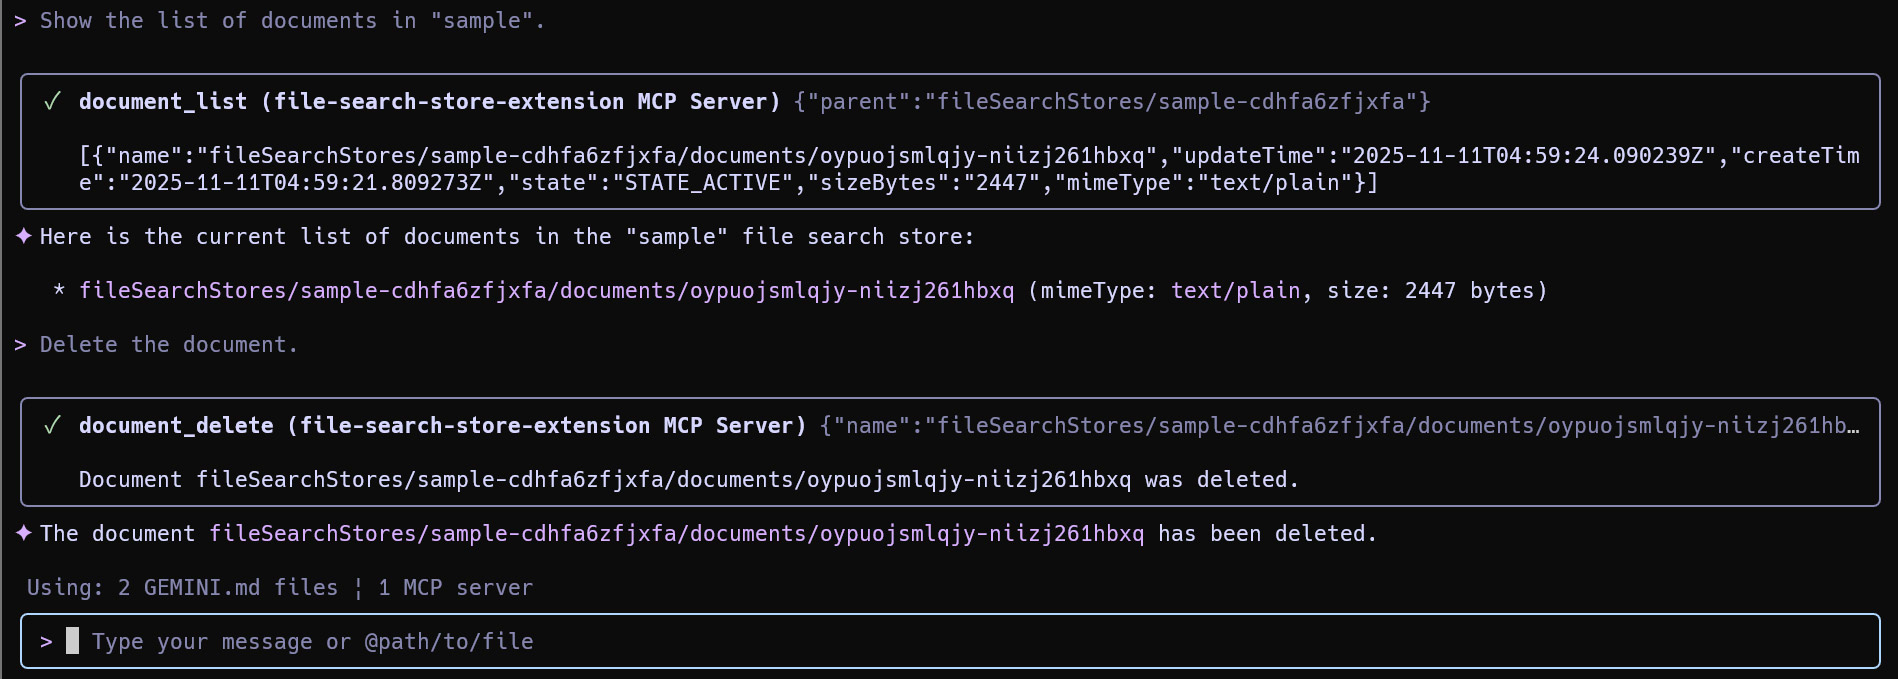
Task: Click the sparkle icon before "The document" response
Action: click(24, 534)
